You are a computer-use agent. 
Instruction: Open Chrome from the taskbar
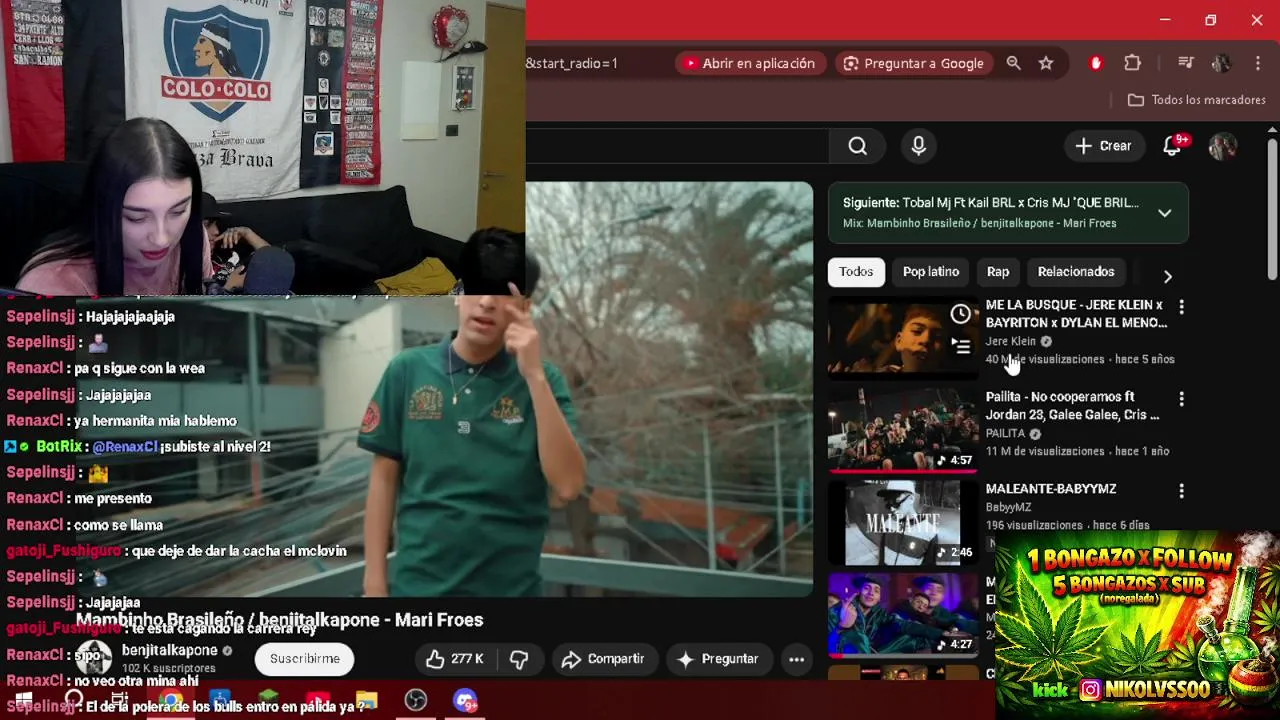coord(171,701)
